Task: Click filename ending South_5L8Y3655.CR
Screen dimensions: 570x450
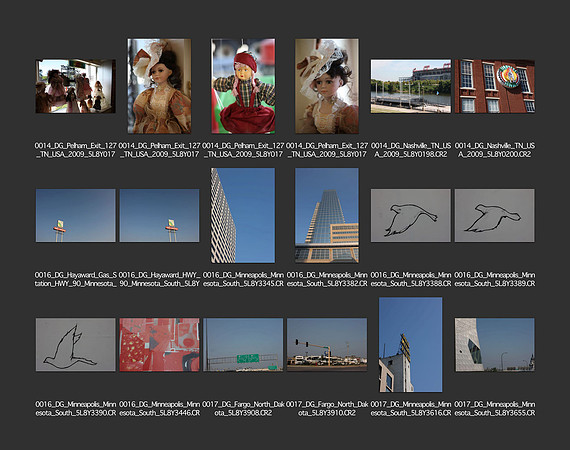Action: [x=495, y=409]
